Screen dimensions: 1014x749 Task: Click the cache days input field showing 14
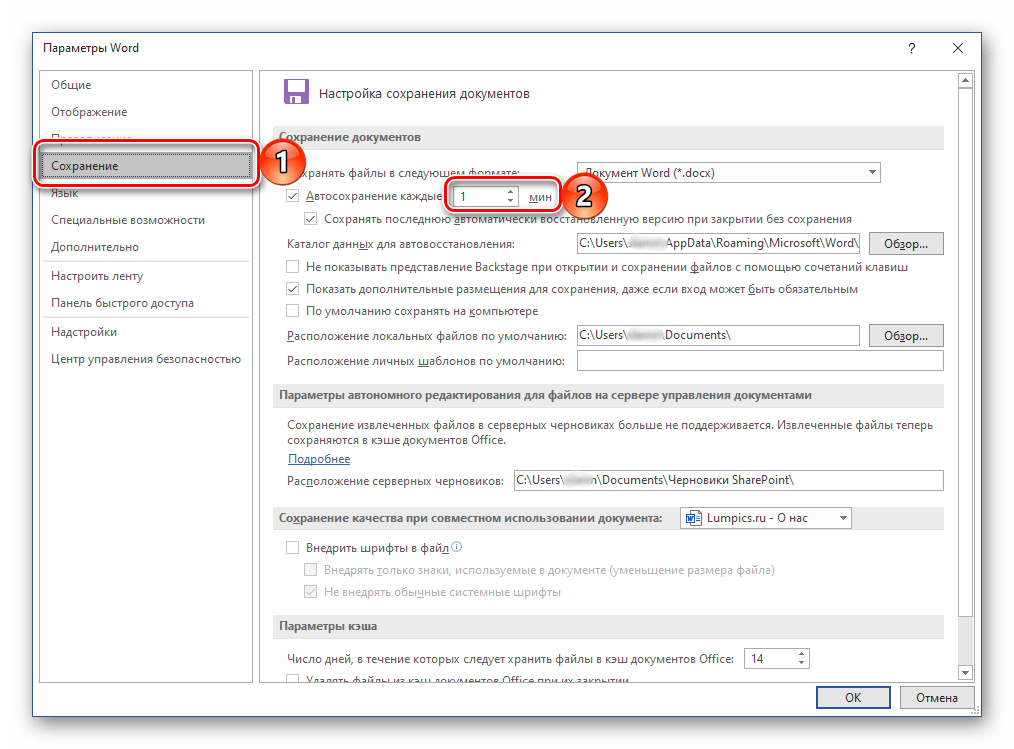pos(770,658)
